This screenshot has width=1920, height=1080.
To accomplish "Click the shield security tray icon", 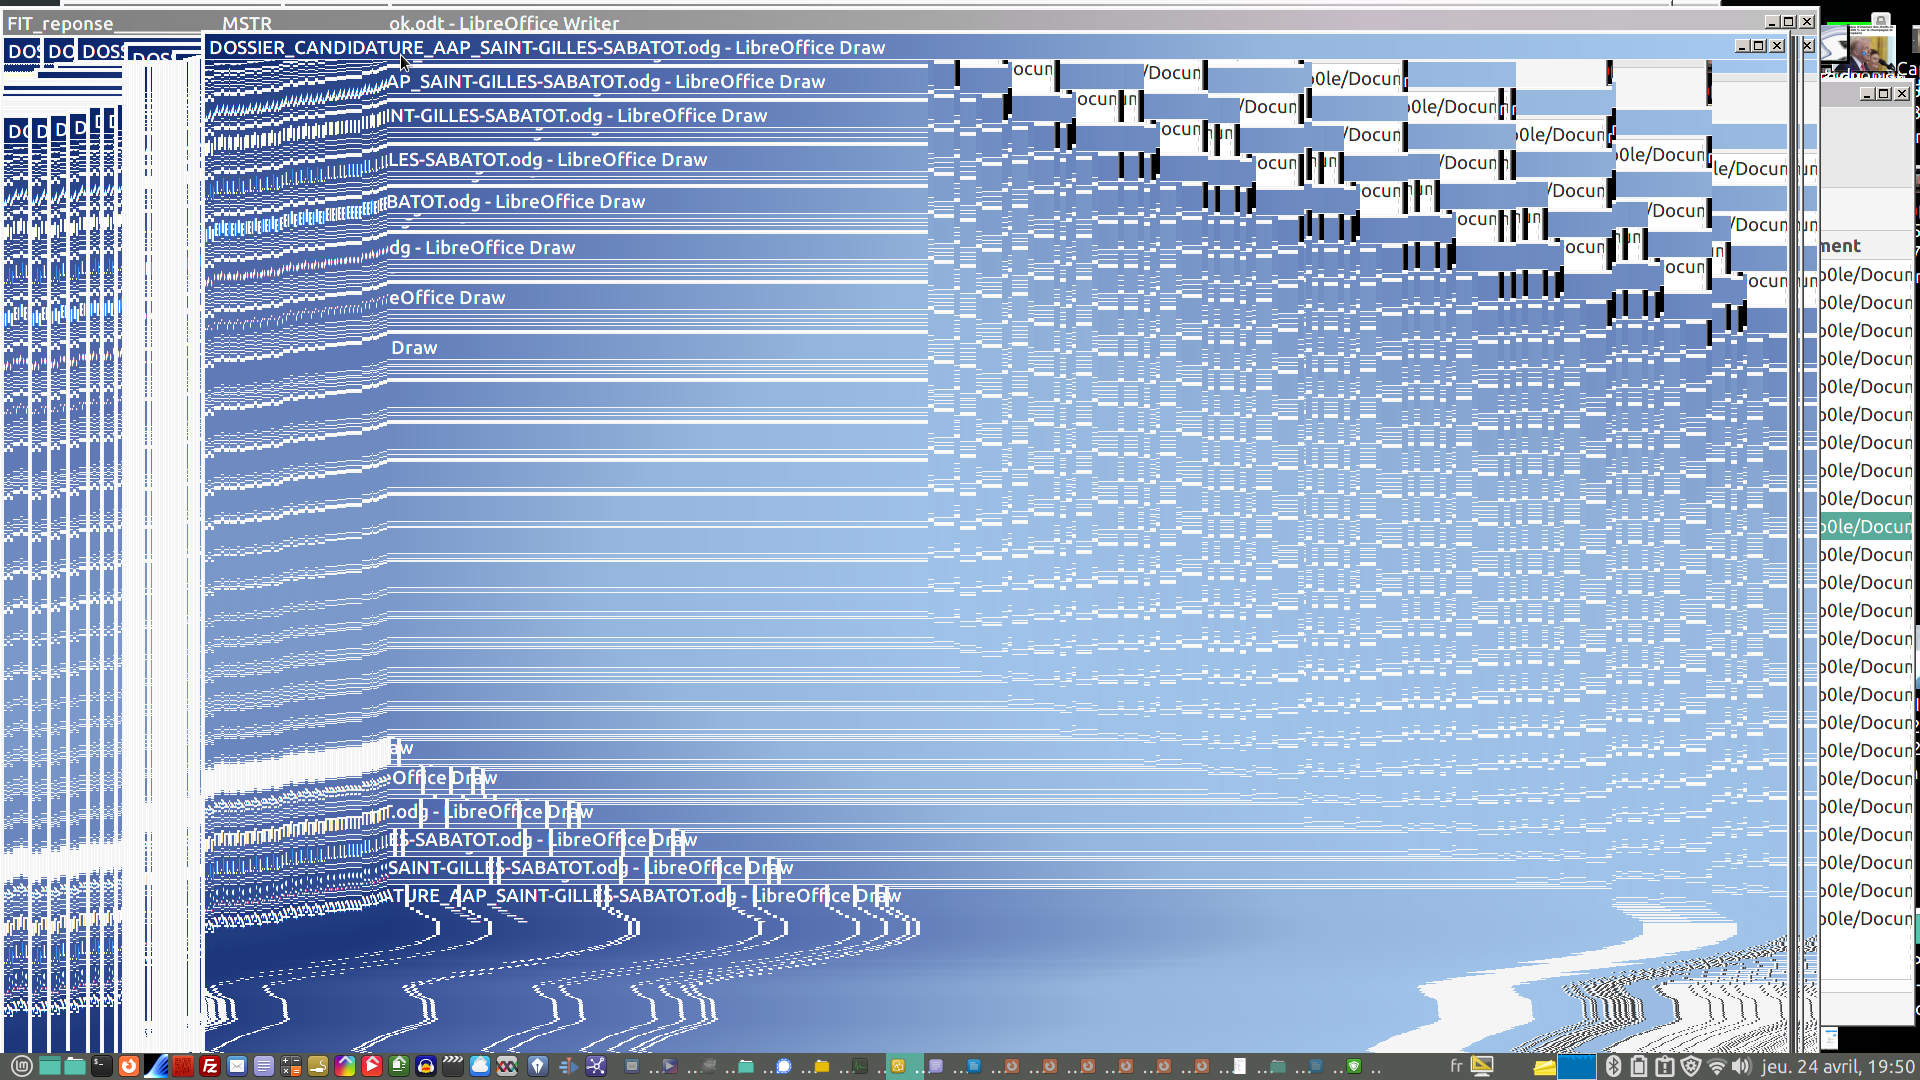I will click(1691, 1066).
